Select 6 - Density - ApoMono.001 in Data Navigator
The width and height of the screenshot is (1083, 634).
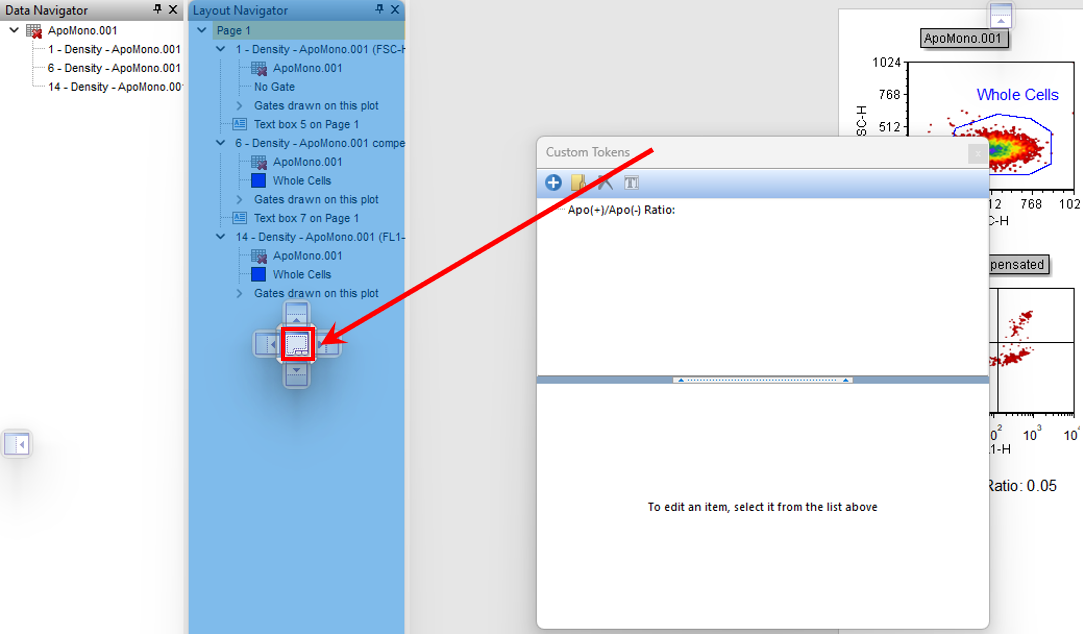coord(114,68)
